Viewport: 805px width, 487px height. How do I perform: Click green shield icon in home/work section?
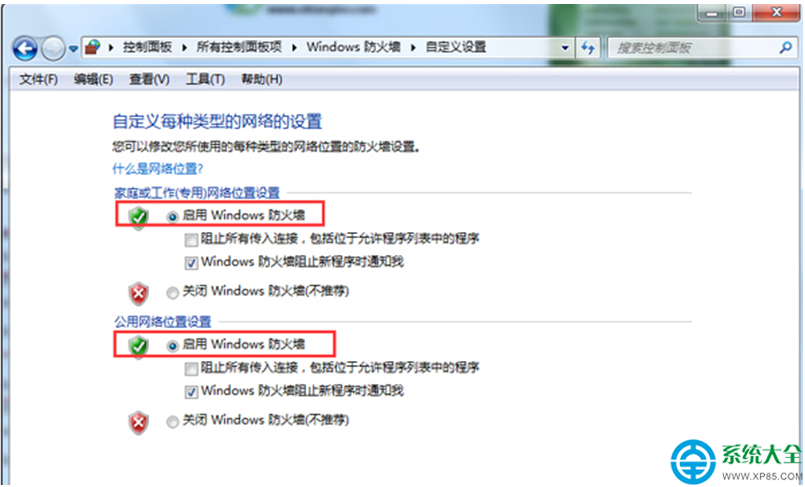click(x=139, y=218)
